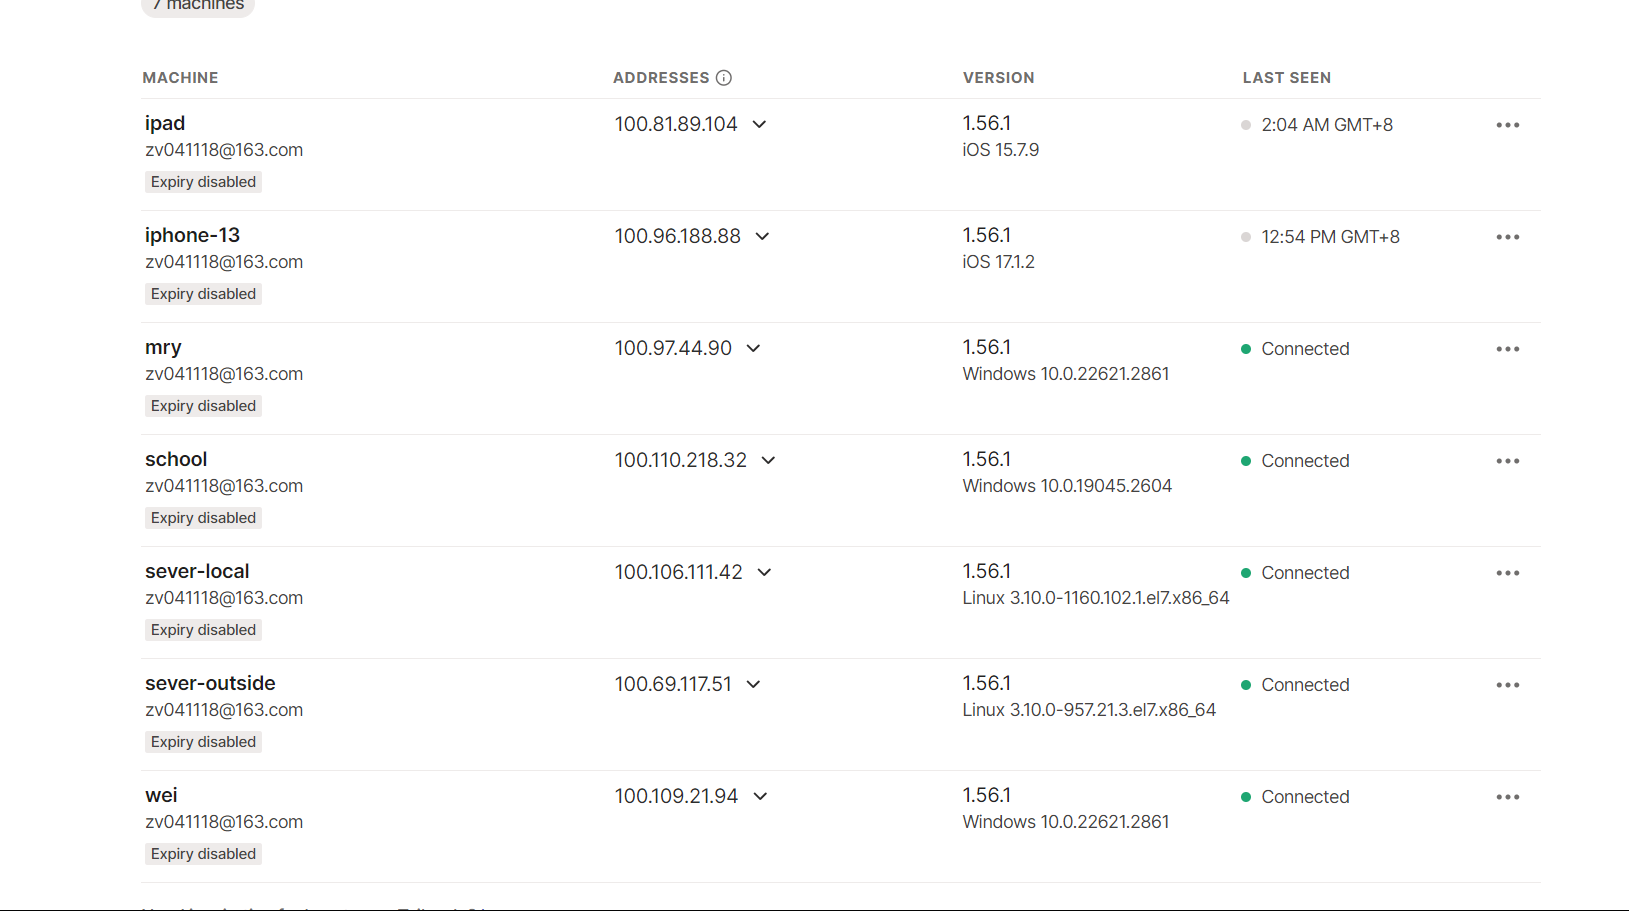Expand the address dropdown for 100.106.111.42

[765, 573]
